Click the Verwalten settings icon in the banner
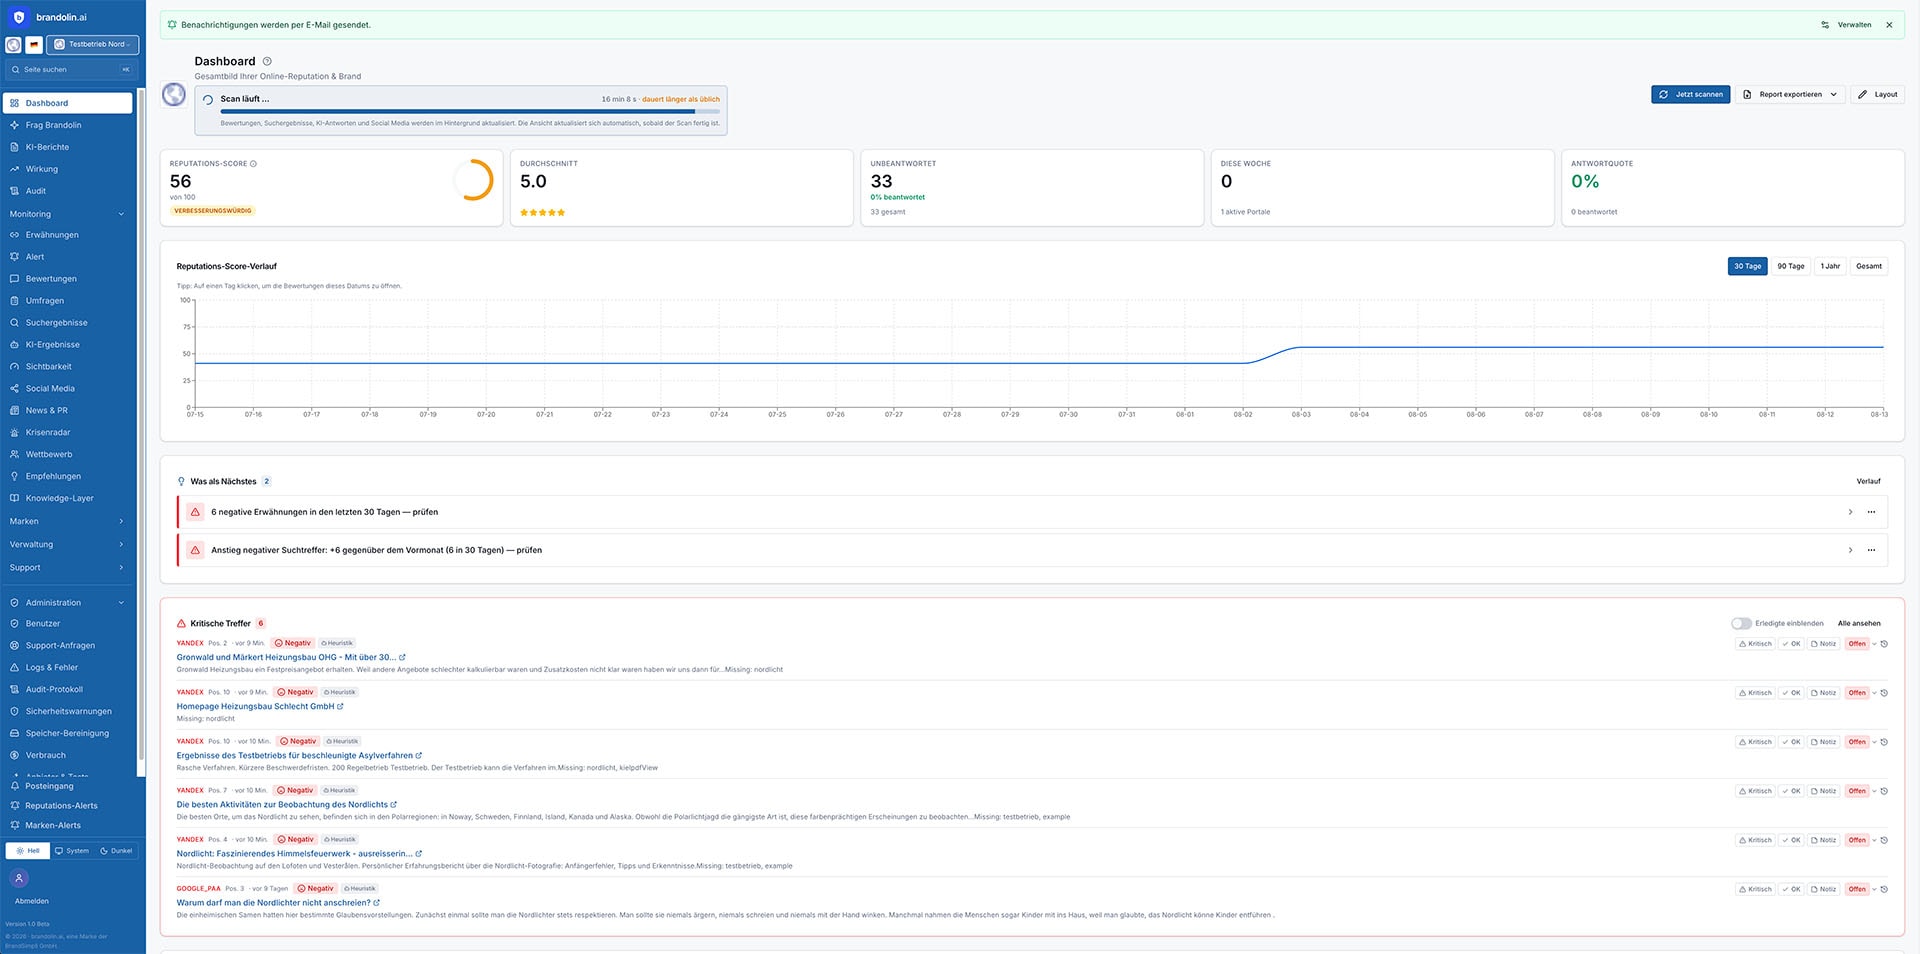The height and width of the screenshot is (954, 1920). tap(1825, 25)
